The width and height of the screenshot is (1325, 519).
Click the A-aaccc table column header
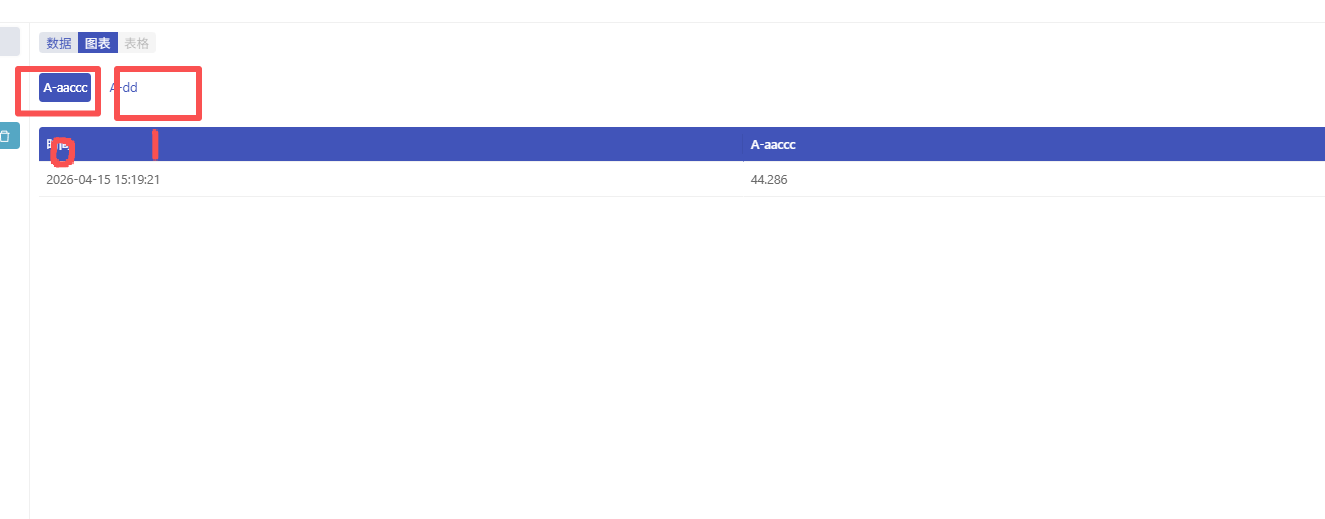coord(773,145)
